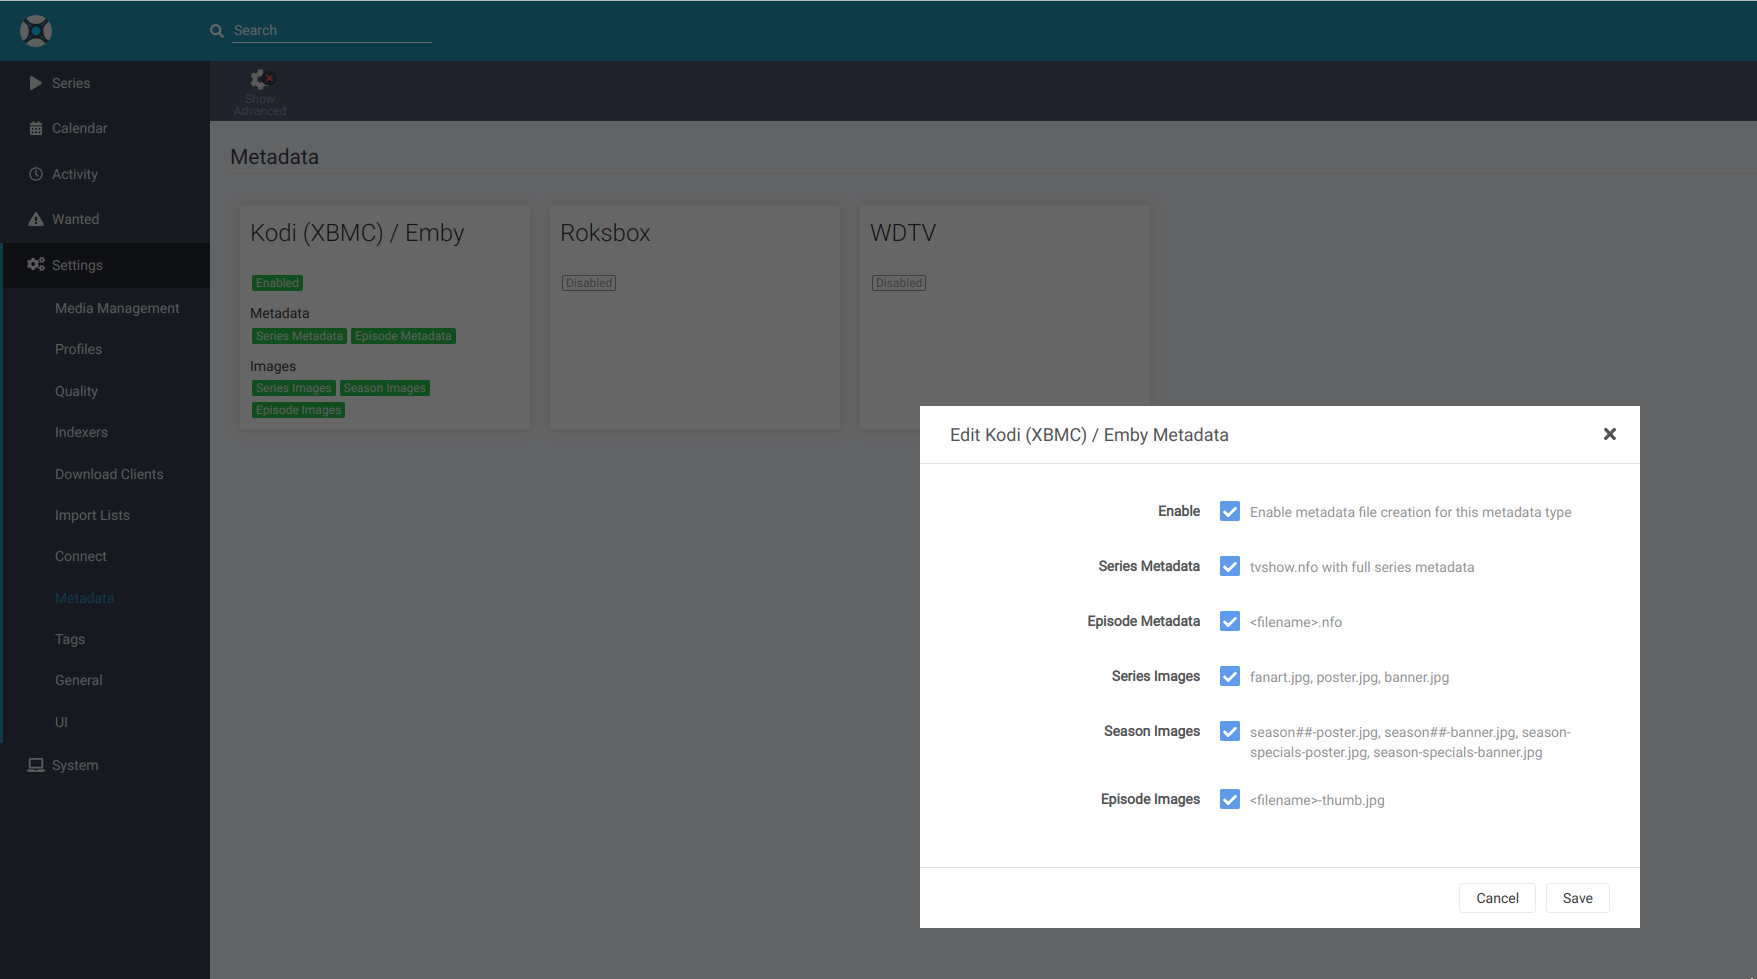Screen dimensions: 1757x979
Task: Cancel the Edit Kodi metadata dialog
Action: coord(1496,898)
